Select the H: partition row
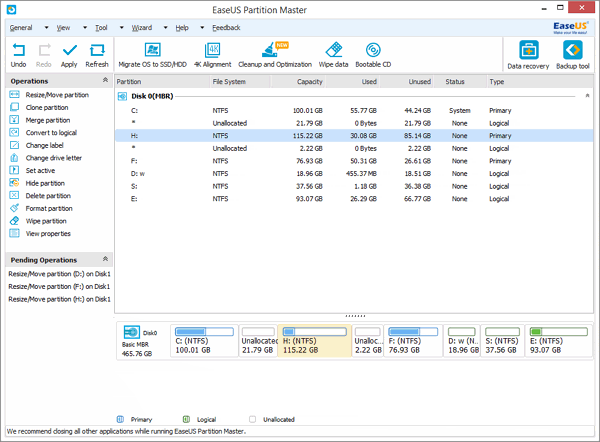 pyautogui.click(x=354, y=136)
